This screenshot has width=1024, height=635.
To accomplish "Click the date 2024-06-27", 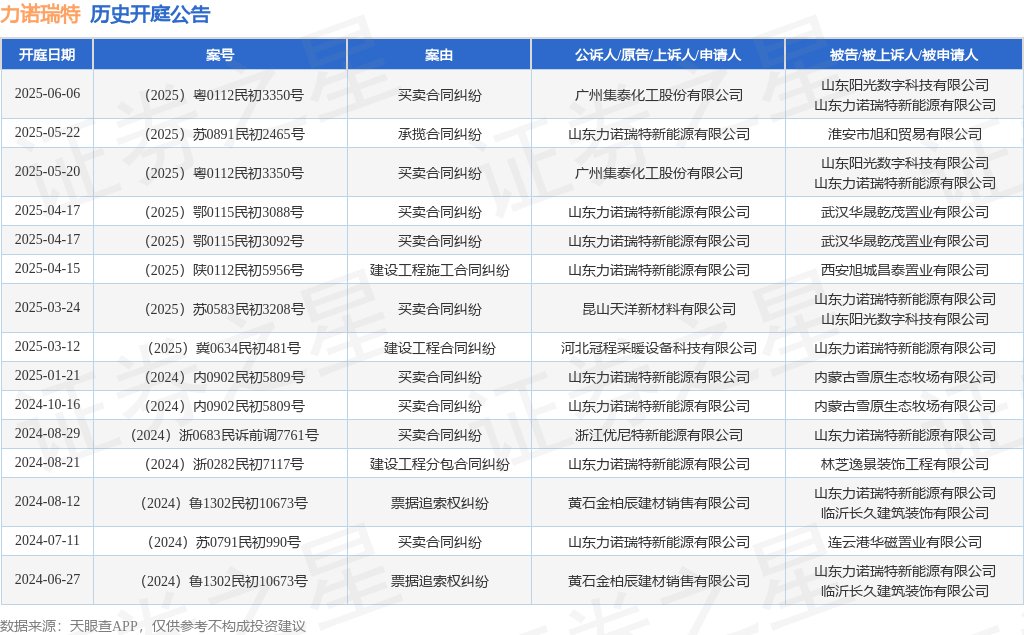I will (x=47, y=579).
